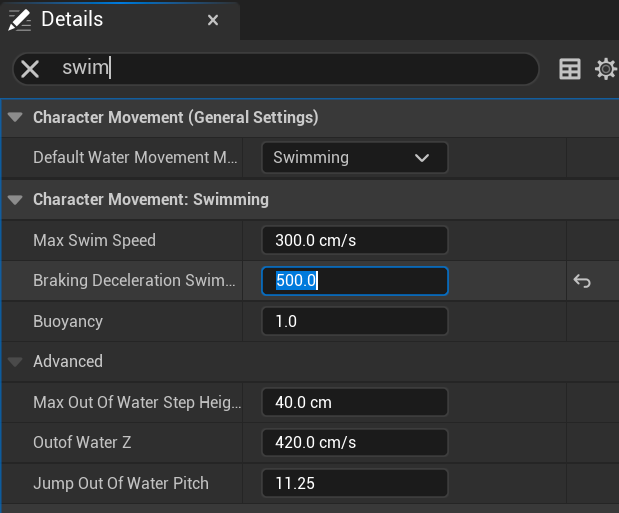Collapse Character Movement (General Settings) section
619x513 pixels.
(x=15, y=117)
